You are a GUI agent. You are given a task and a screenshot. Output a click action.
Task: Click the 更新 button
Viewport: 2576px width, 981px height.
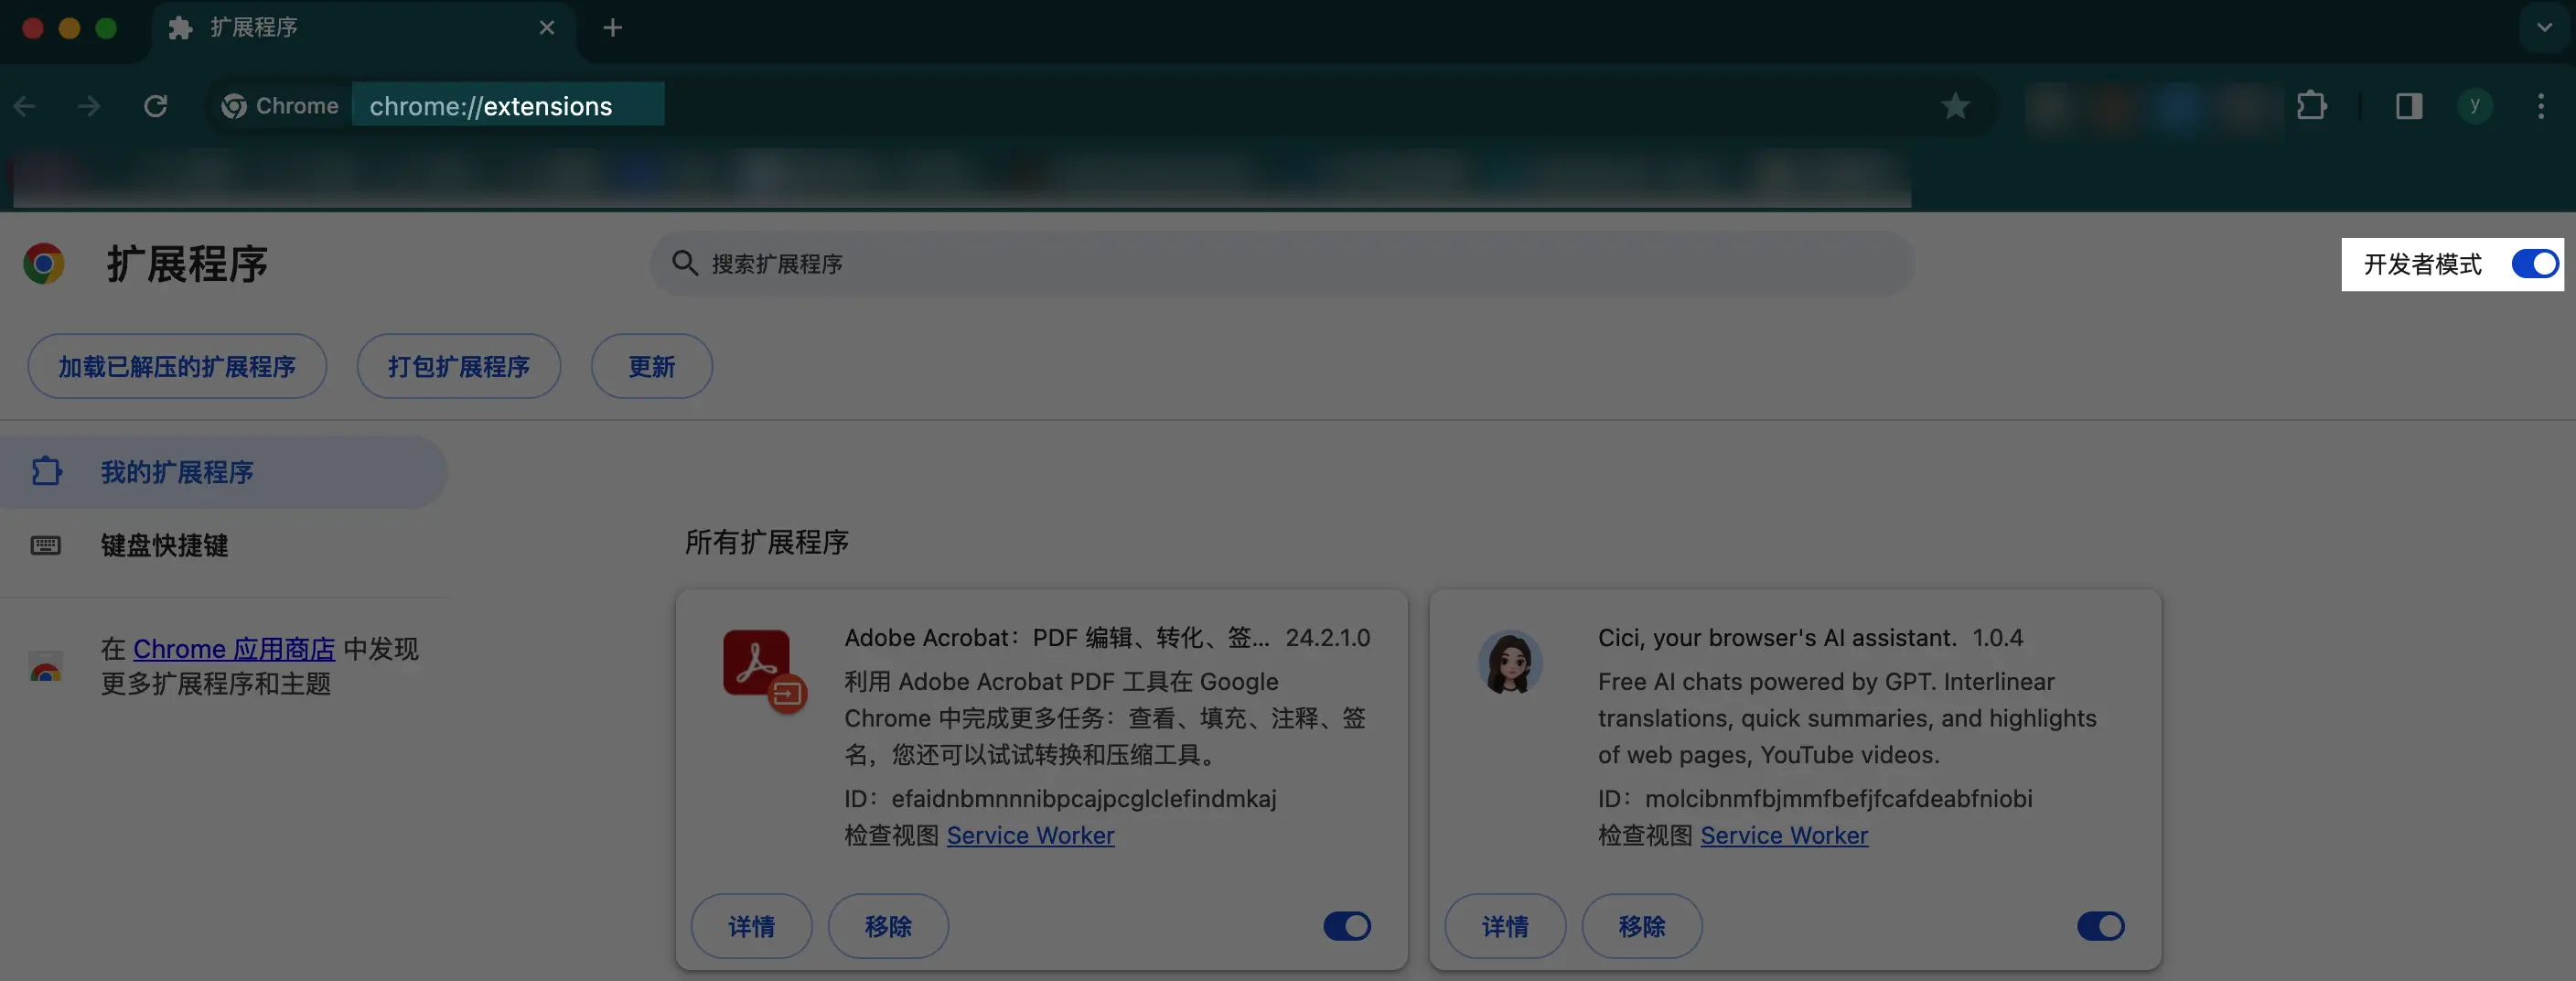pos(652,367)
